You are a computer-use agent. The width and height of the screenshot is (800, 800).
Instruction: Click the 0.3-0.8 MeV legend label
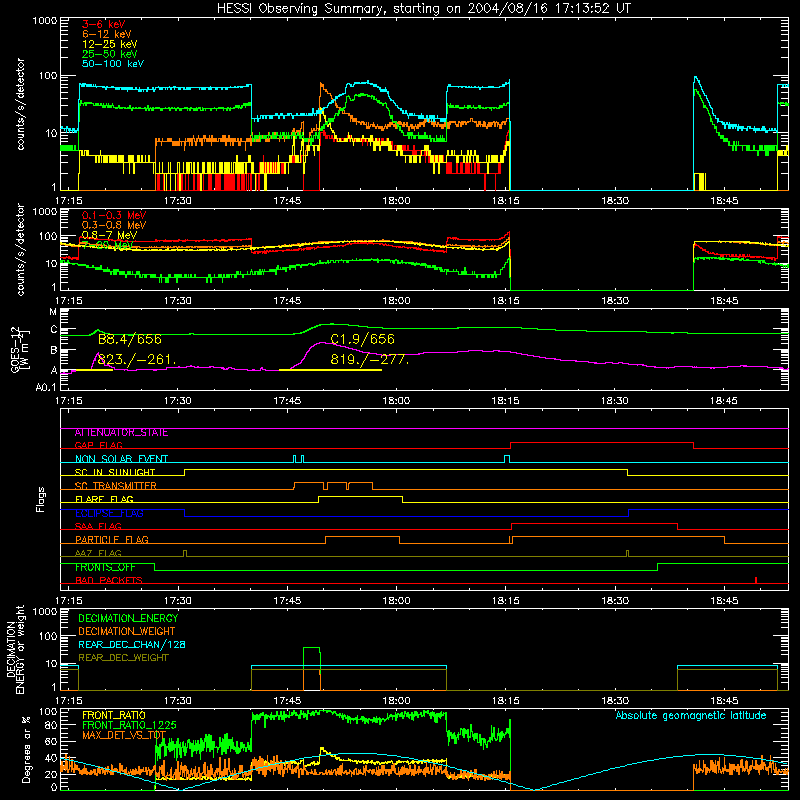[114, 226]
